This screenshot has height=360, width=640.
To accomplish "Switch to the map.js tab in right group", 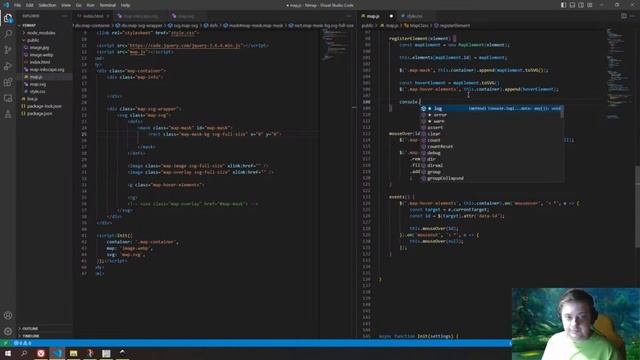I will pyautogui.click(x=373, y=16).
